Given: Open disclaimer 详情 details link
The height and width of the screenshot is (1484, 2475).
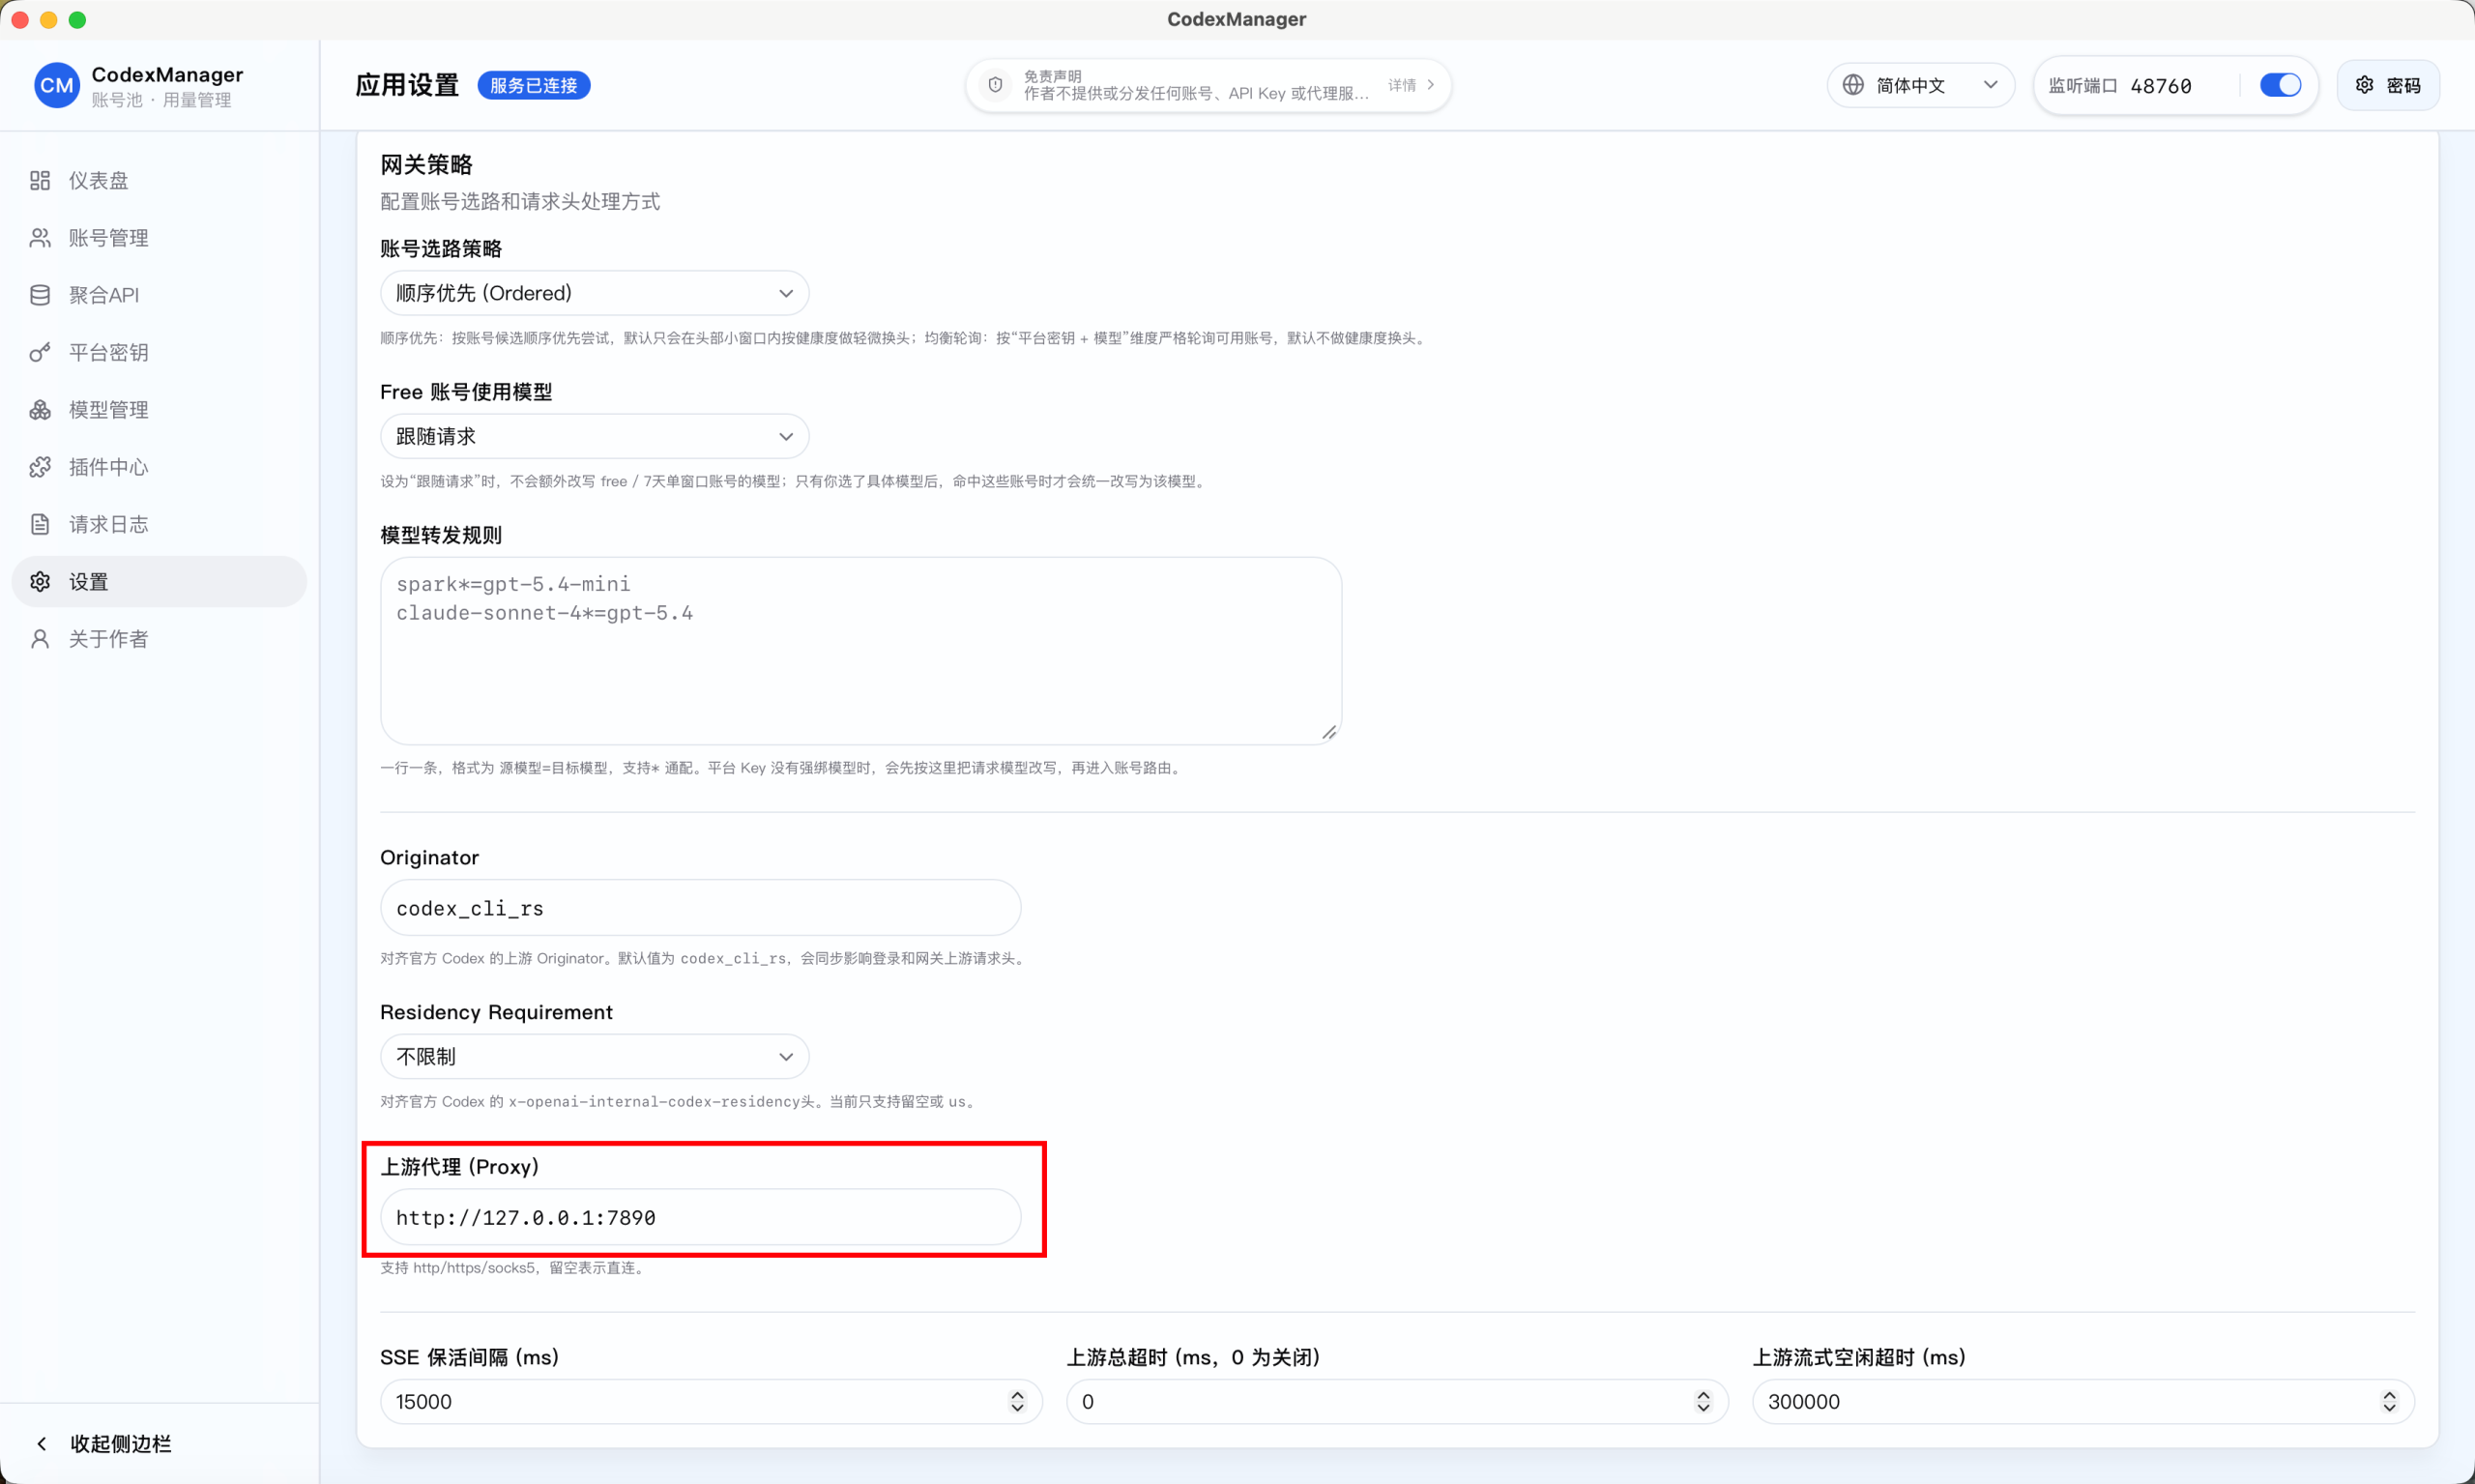Looking at the screenshot, I should (x=1411, y=85).
